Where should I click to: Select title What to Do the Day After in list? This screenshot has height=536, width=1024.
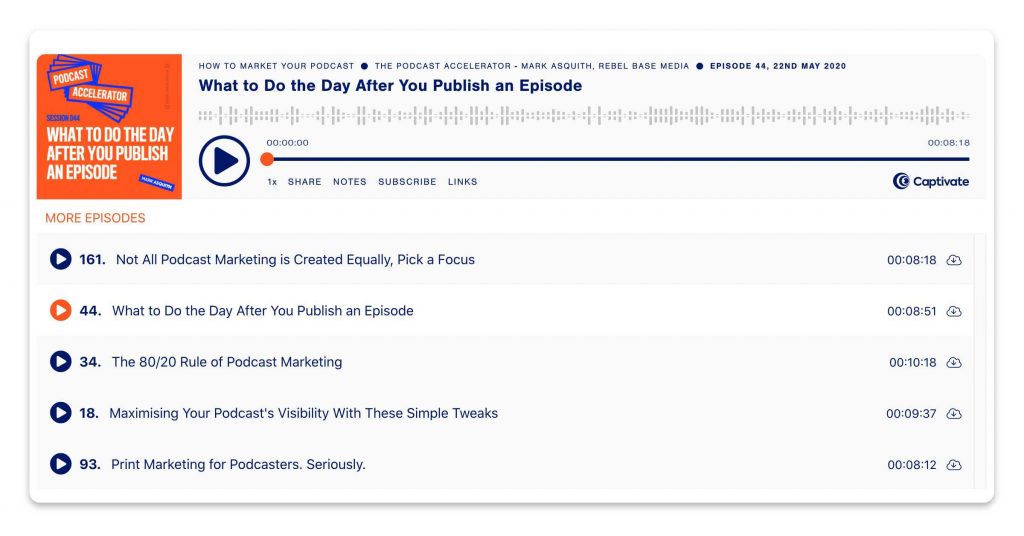click(263, 311)
